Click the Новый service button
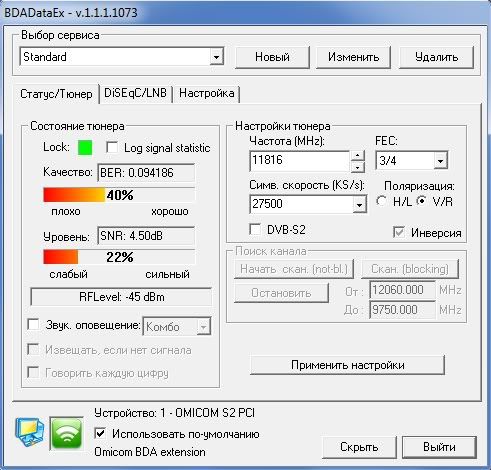The width and height of the screenshot is (491, 470). click(272, 57)
